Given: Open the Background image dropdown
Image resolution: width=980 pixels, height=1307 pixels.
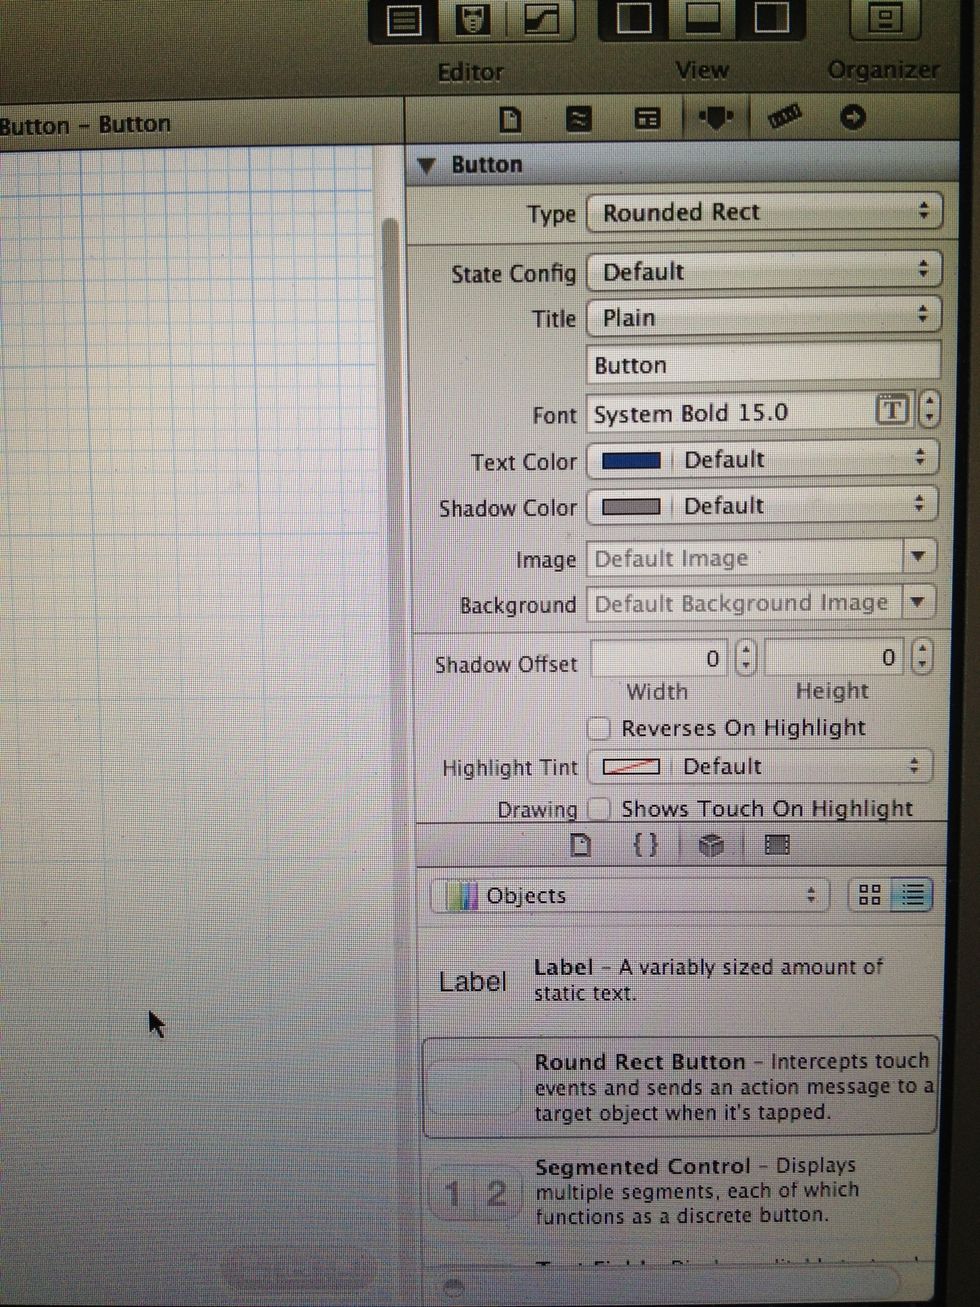Looking at the screenshot, I should 917,603.
